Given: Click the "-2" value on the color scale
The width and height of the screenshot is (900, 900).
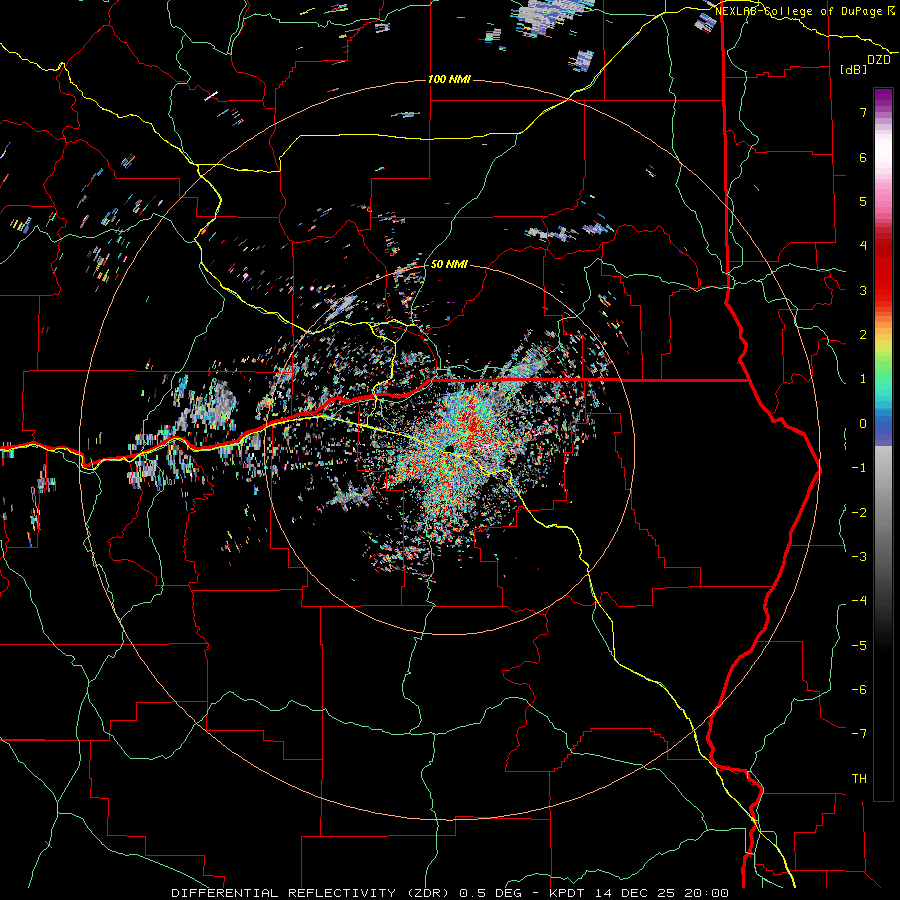Looking at the screenshot, I should (x=859, y=513).
